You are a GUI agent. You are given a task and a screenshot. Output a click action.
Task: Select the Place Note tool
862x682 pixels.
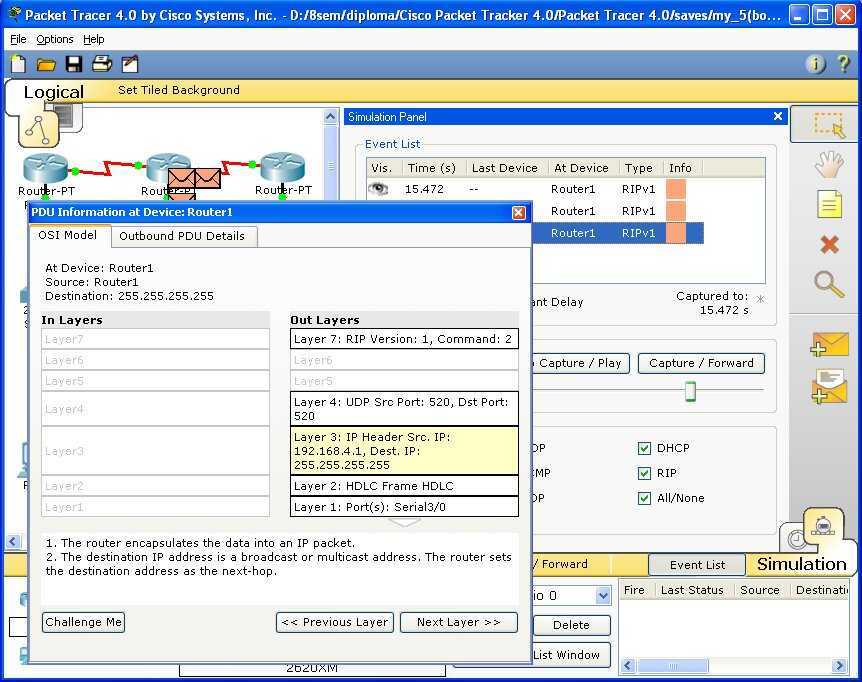tap(829, 205)
